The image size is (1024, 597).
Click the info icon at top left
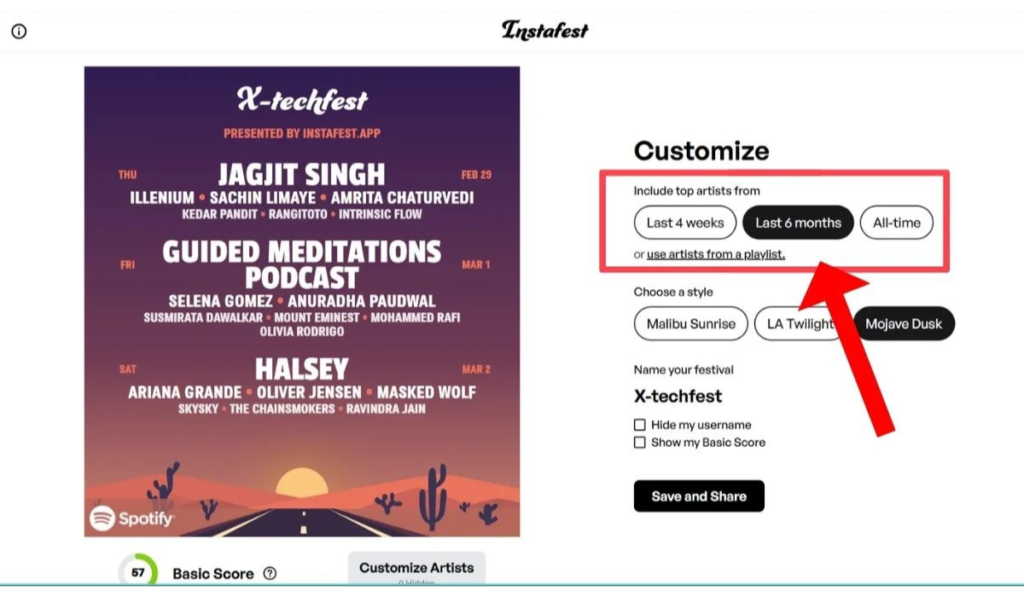(x=19, y=31)
